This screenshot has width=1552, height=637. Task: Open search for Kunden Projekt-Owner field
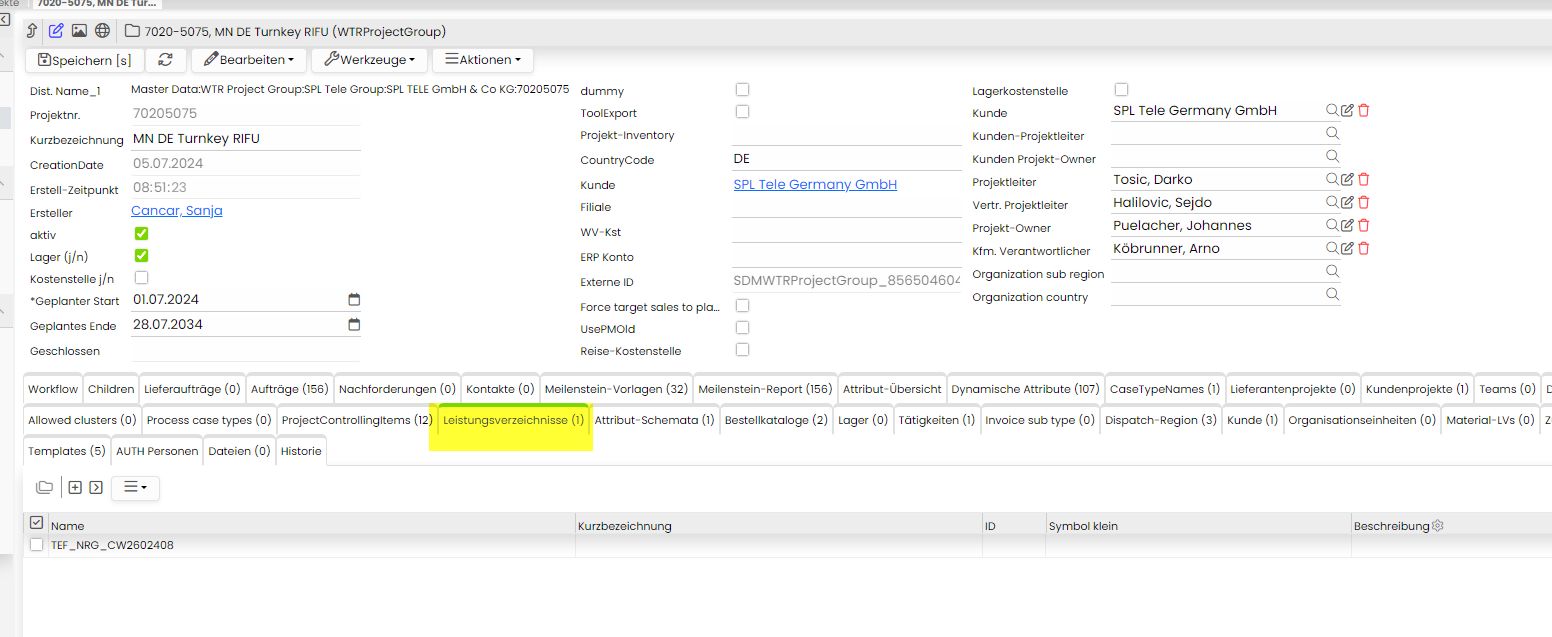(1332, 156)
